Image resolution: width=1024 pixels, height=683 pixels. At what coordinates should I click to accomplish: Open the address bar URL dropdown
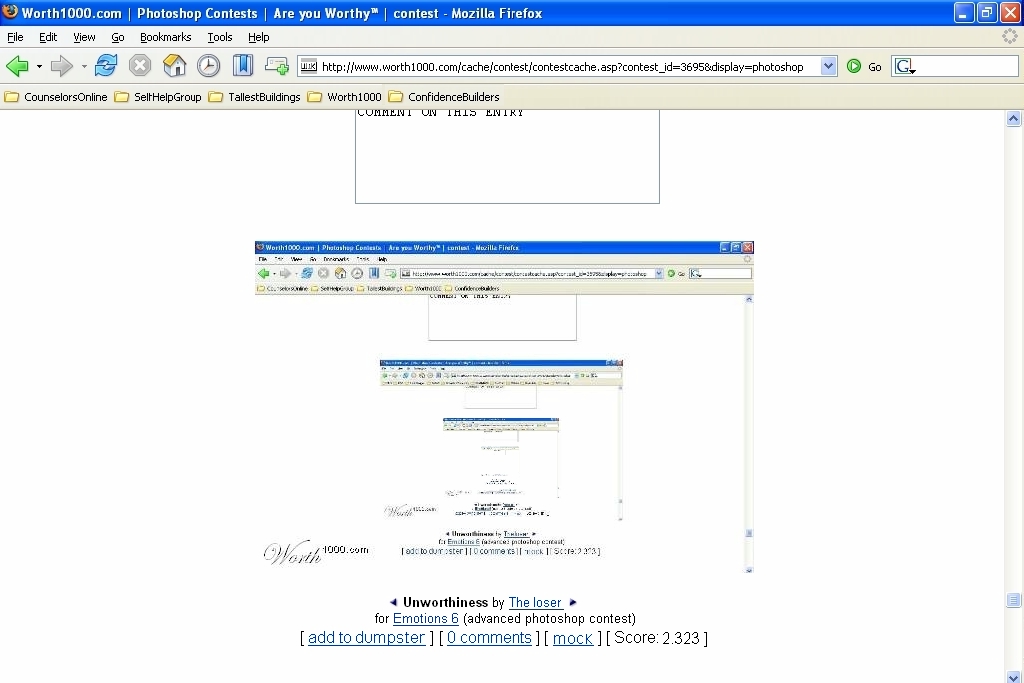[x=828, y=66]
